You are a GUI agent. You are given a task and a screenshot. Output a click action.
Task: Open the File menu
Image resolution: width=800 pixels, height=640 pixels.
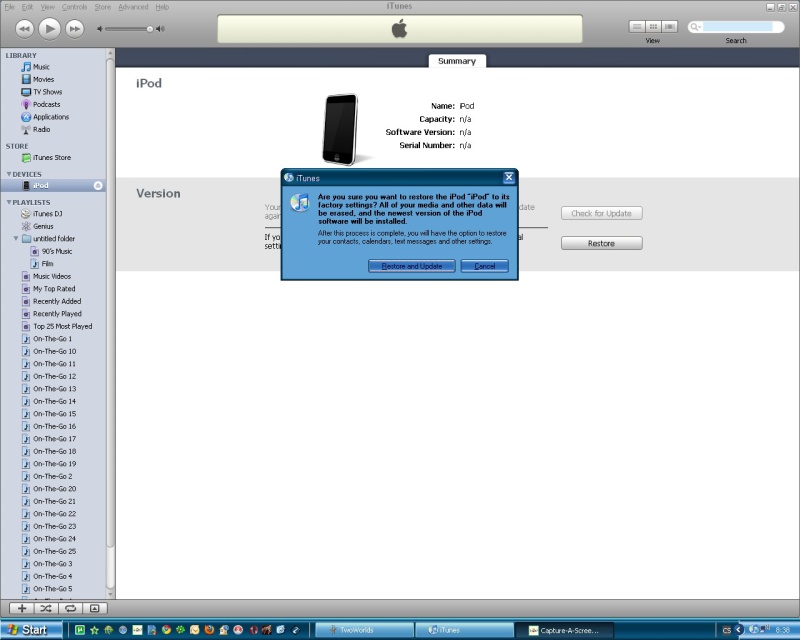point(9,7)
